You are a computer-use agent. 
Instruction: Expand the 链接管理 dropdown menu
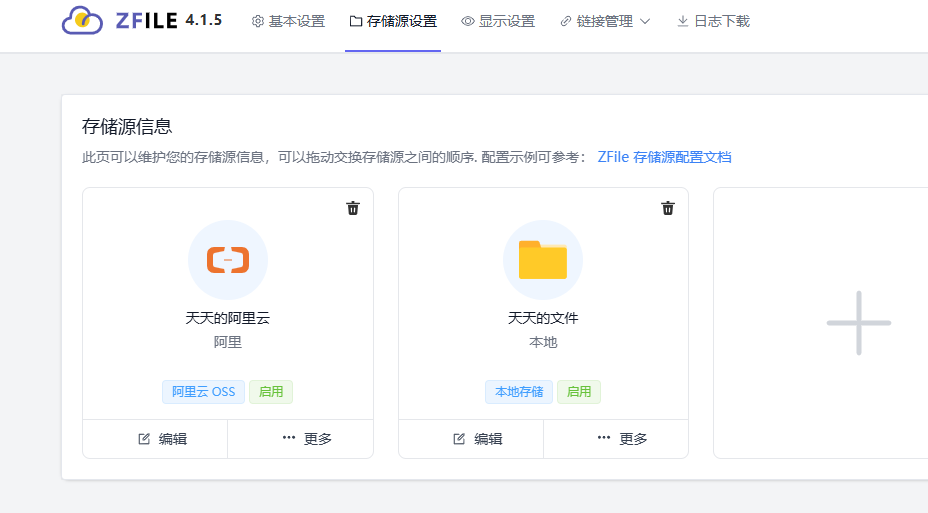[605, 21]
